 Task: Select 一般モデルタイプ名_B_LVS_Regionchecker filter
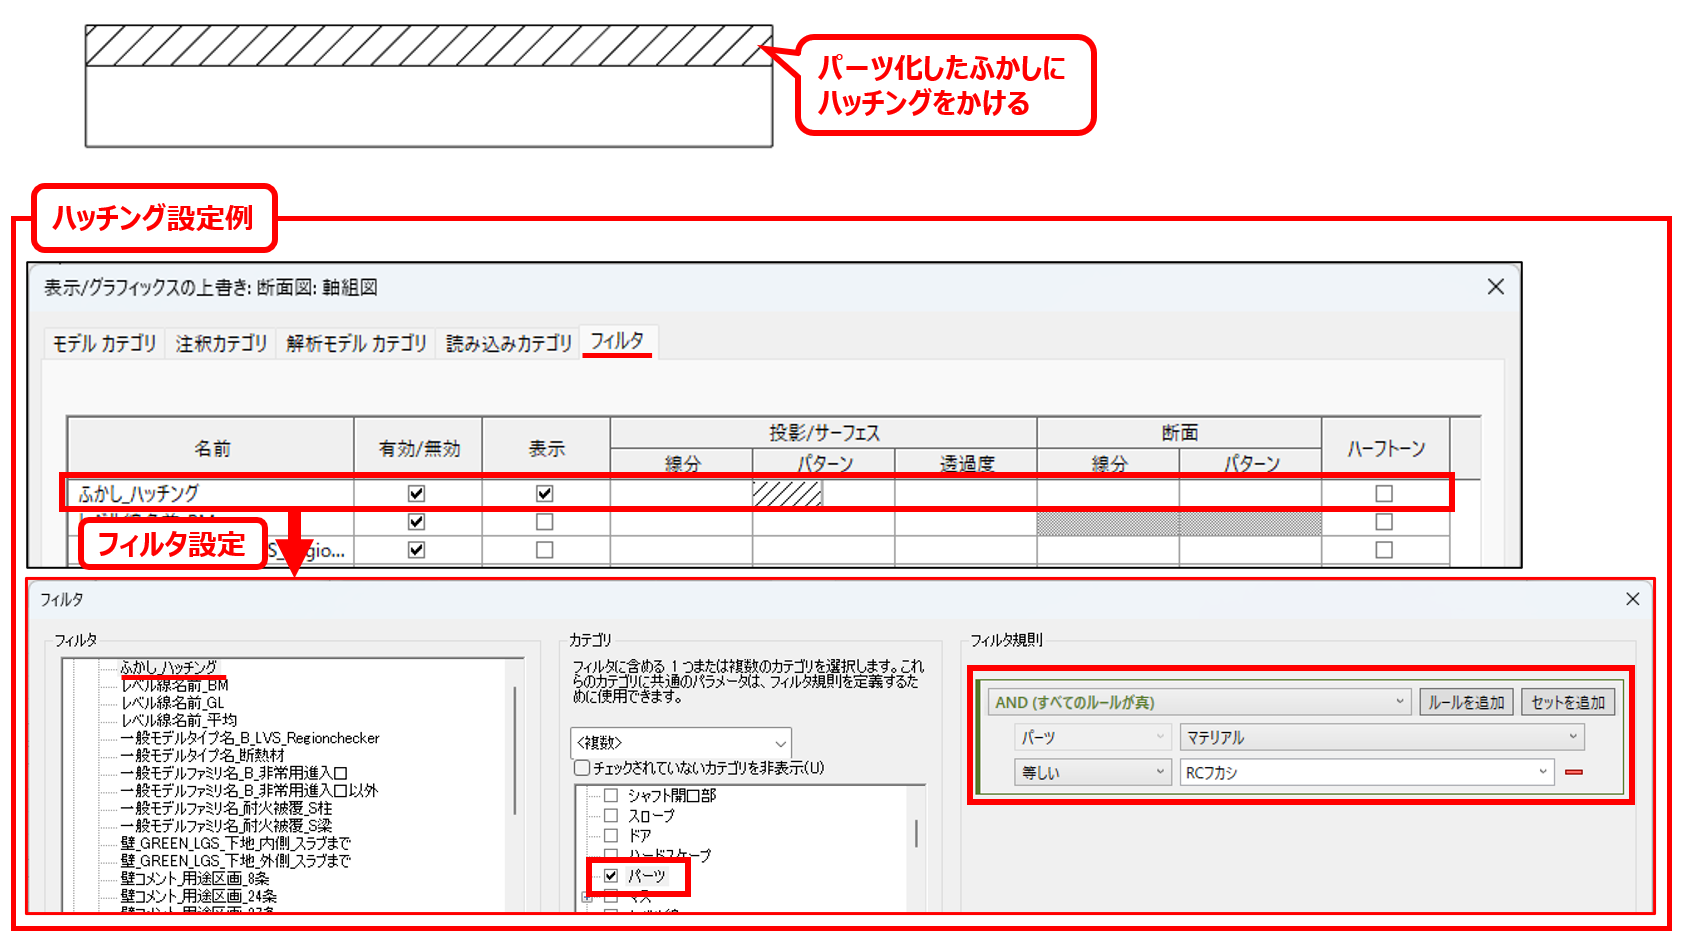(x=250, y=738)
